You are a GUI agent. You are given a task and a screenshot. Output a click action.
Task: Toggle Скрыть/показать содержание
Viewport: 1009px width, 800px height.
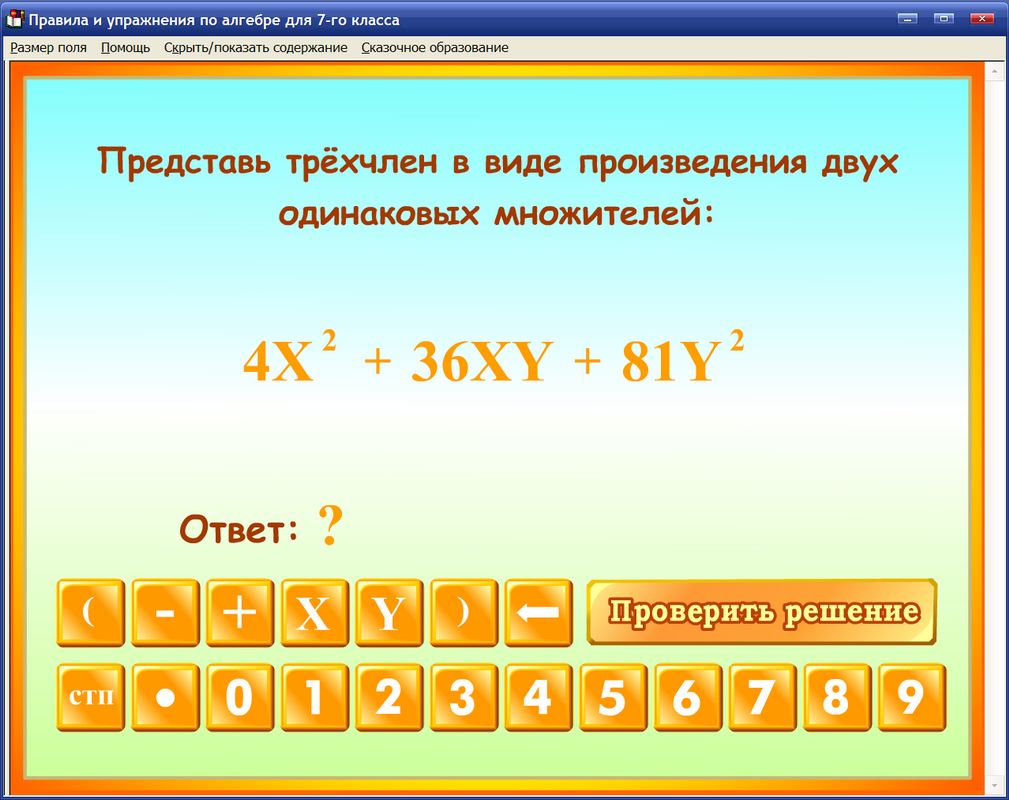point(253,47)
